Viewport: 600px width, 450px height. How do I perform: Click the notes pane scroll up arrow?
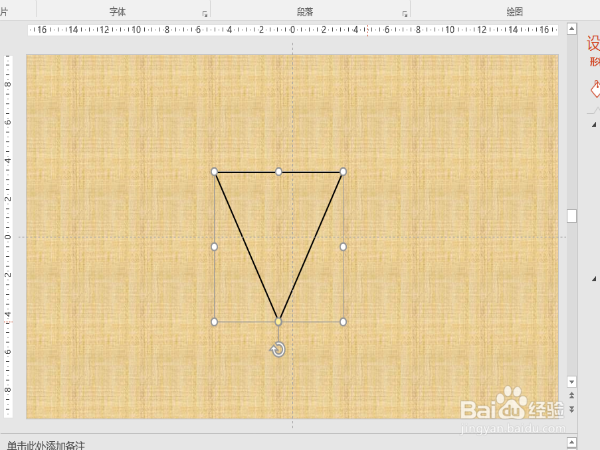[x=572, y=442]
